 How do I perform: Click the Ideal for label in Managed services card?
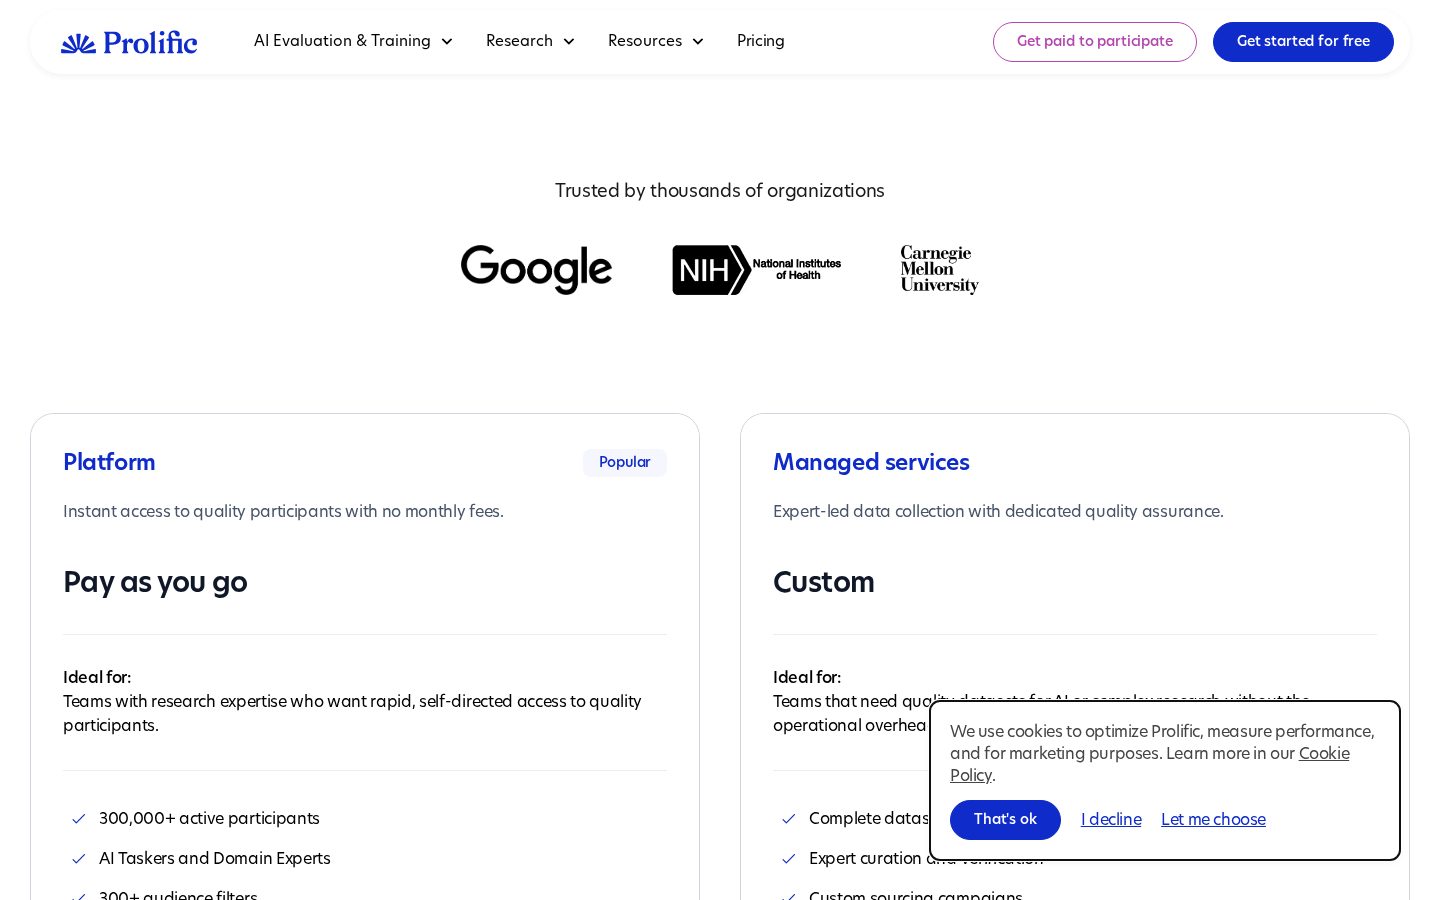[807, 678]
